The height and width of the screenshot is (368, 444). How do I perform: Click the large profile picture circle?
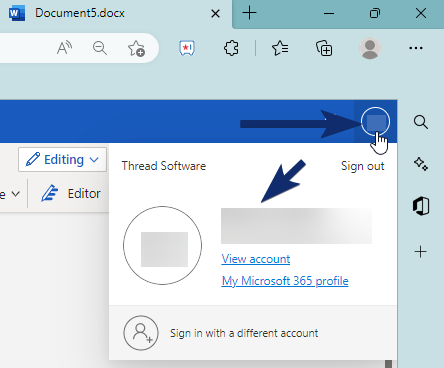click(162, 245)
